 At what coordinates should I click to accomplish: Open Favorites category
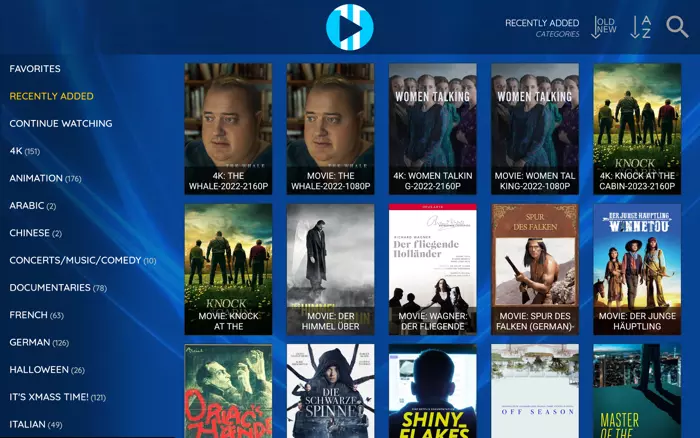(x=35, y=69)
